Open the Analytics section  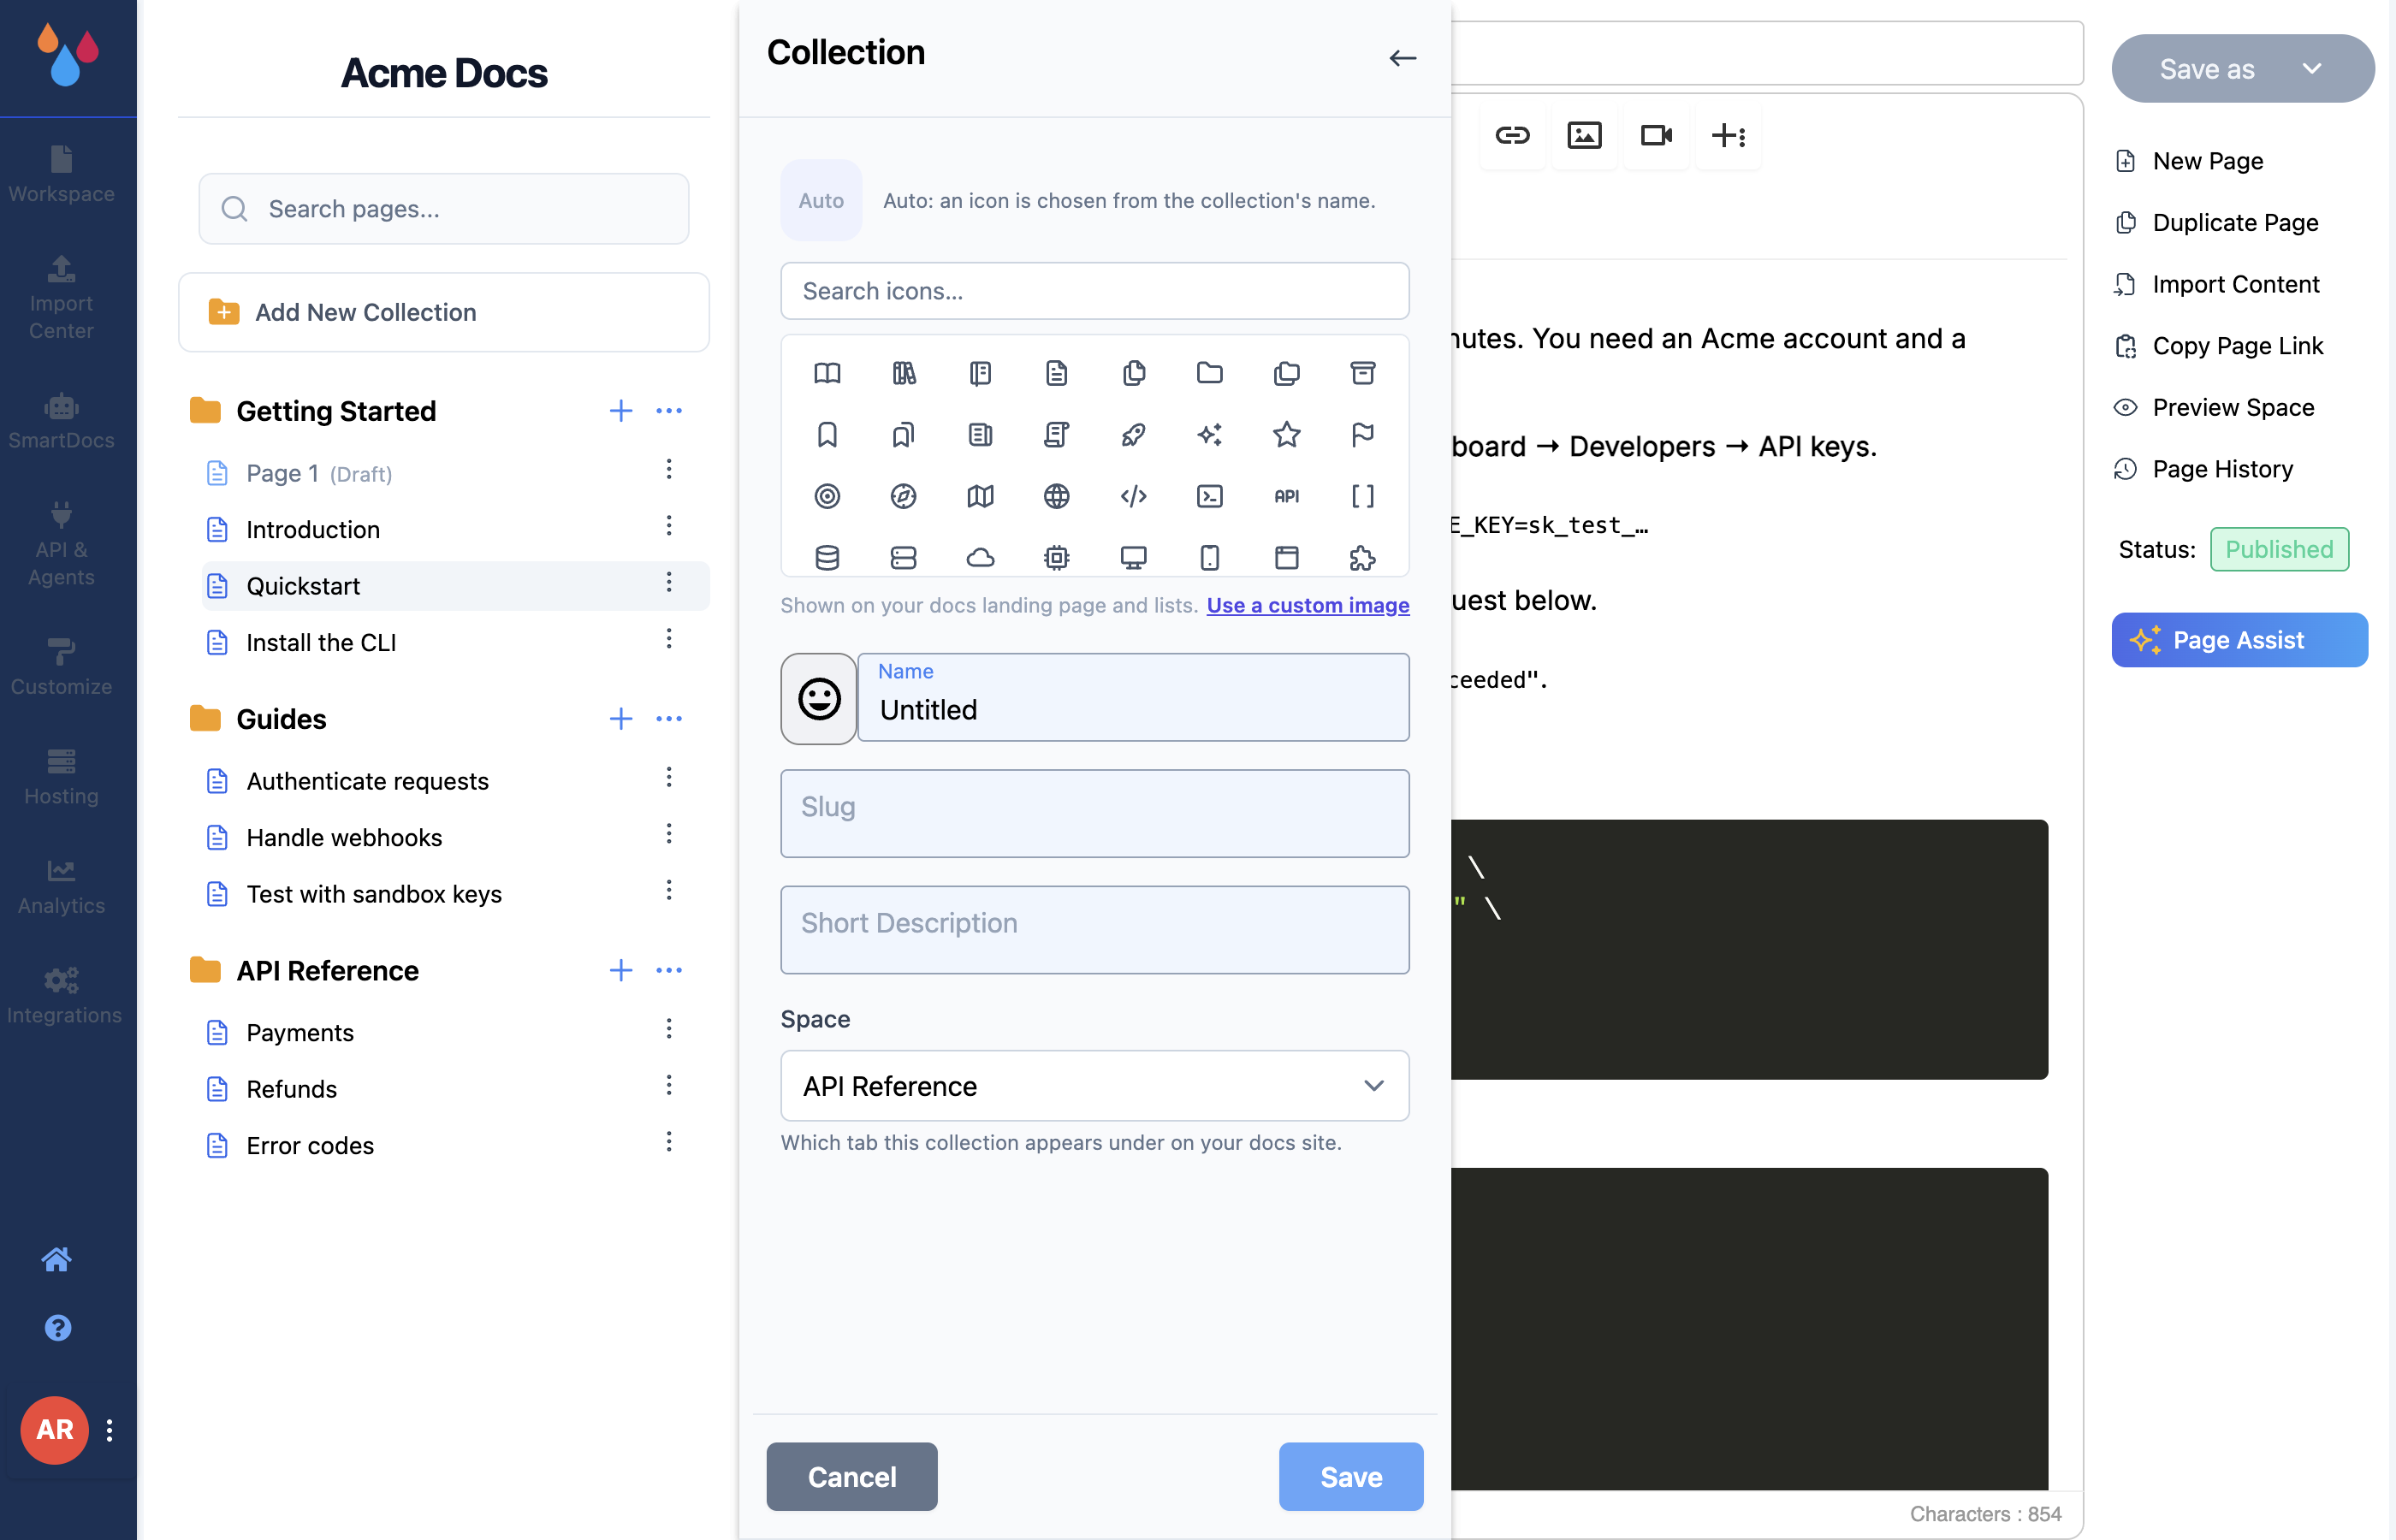61,886
